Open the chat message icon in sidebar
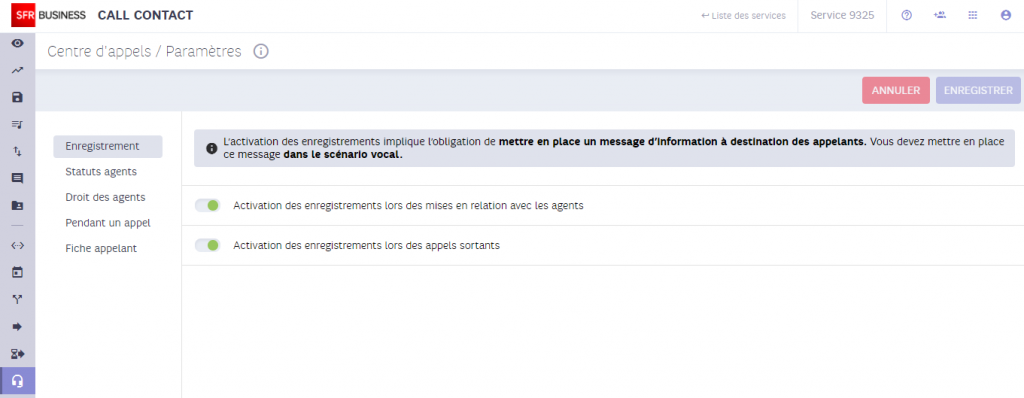The image size is (1024, 398). pyautogui.click(x=18, y=178)
